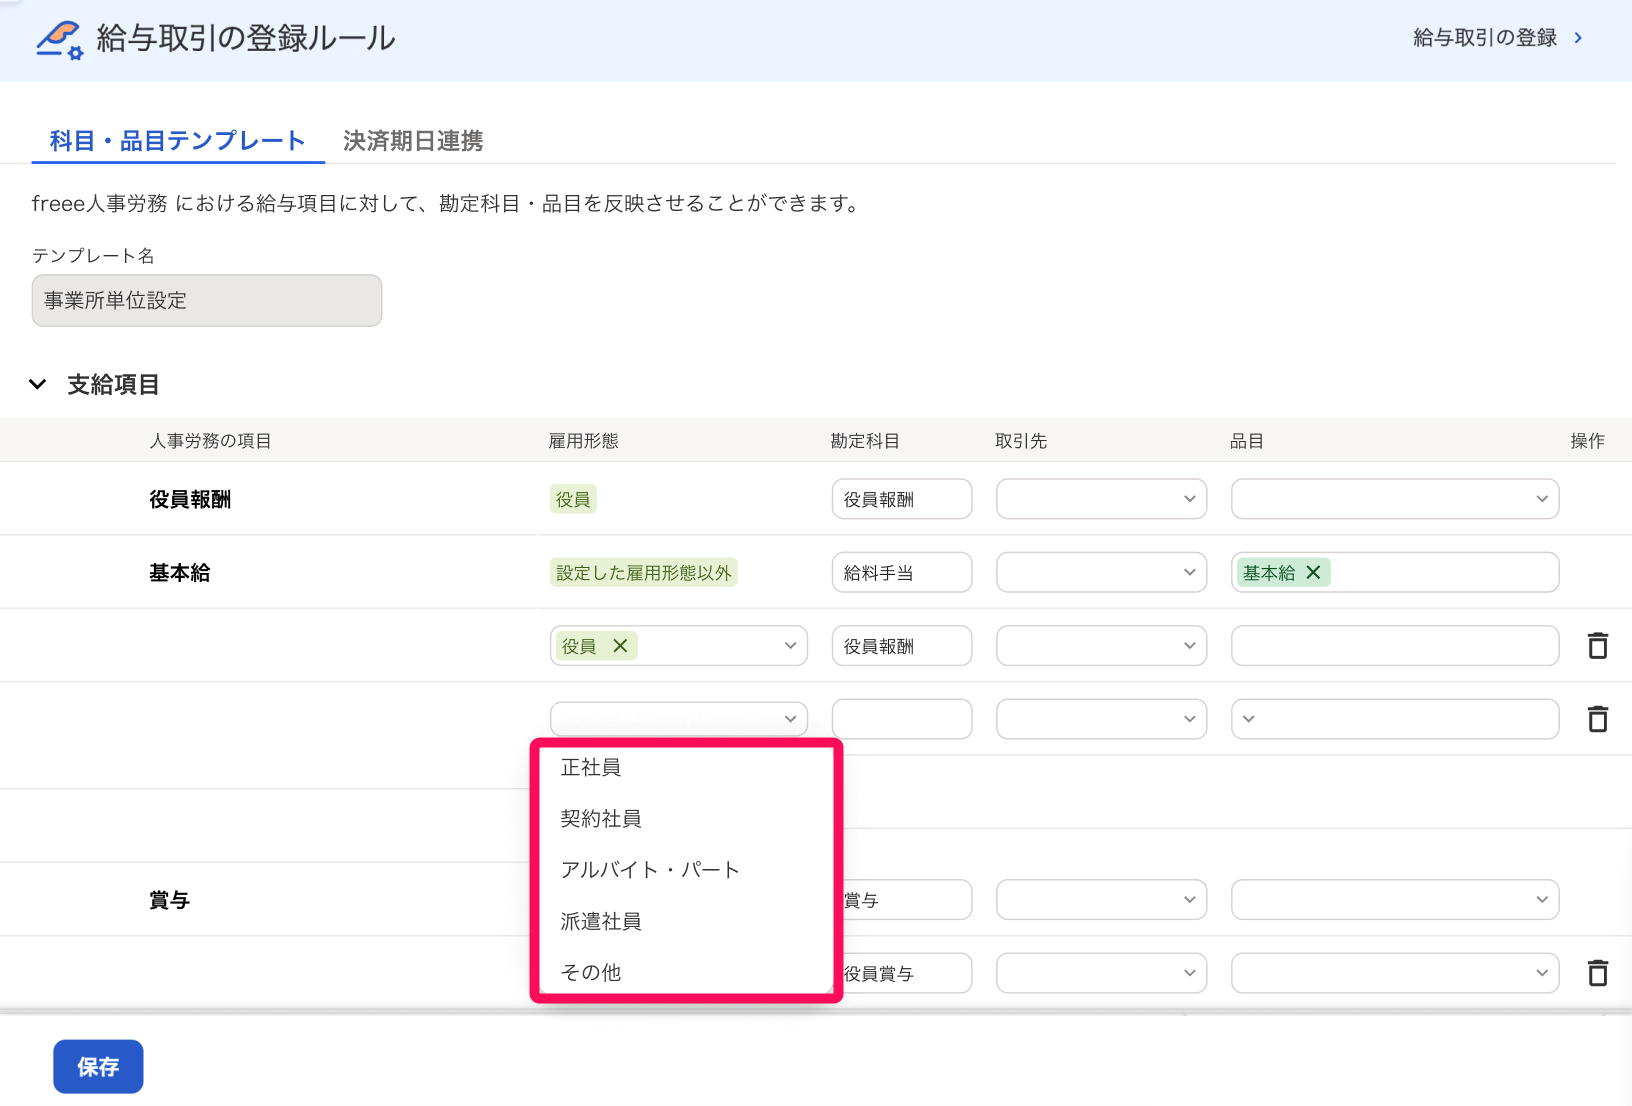Click the 役員賞与 account field
The width and height of the screenshot is (1632, 1106).
click(x=906, y=973)
